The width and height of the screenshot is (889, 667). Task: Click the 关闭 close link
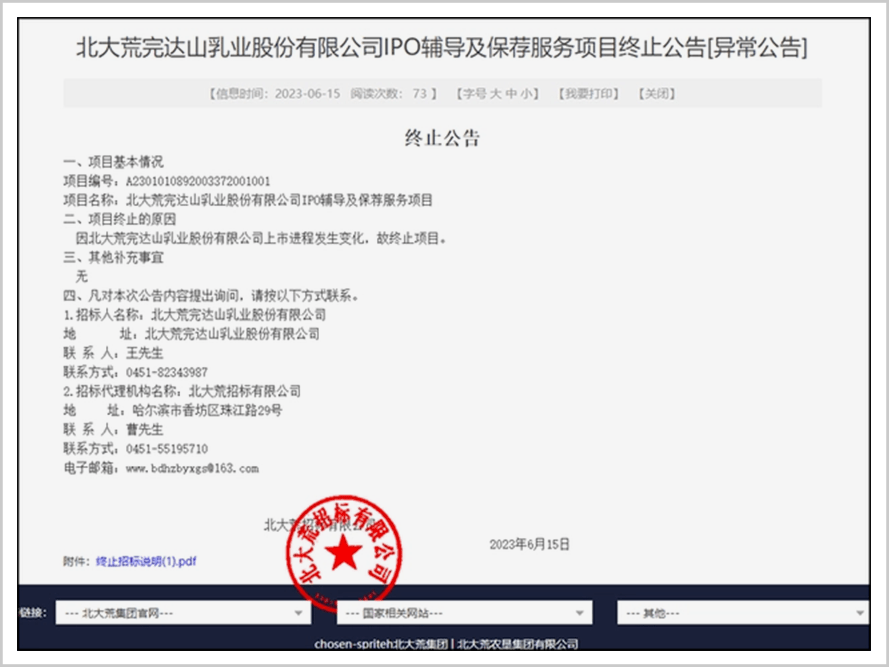655,93
